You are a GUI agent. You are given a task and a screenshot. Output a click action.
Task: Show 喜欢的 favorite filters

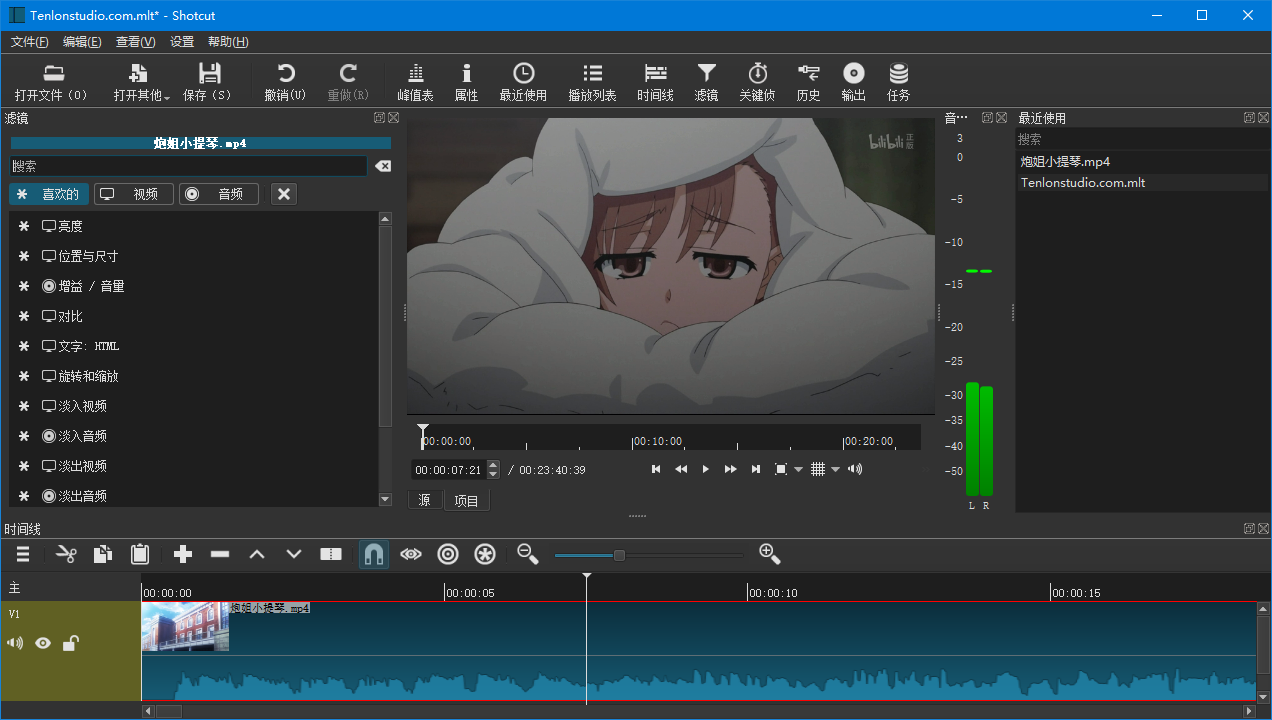click(49, 194)
